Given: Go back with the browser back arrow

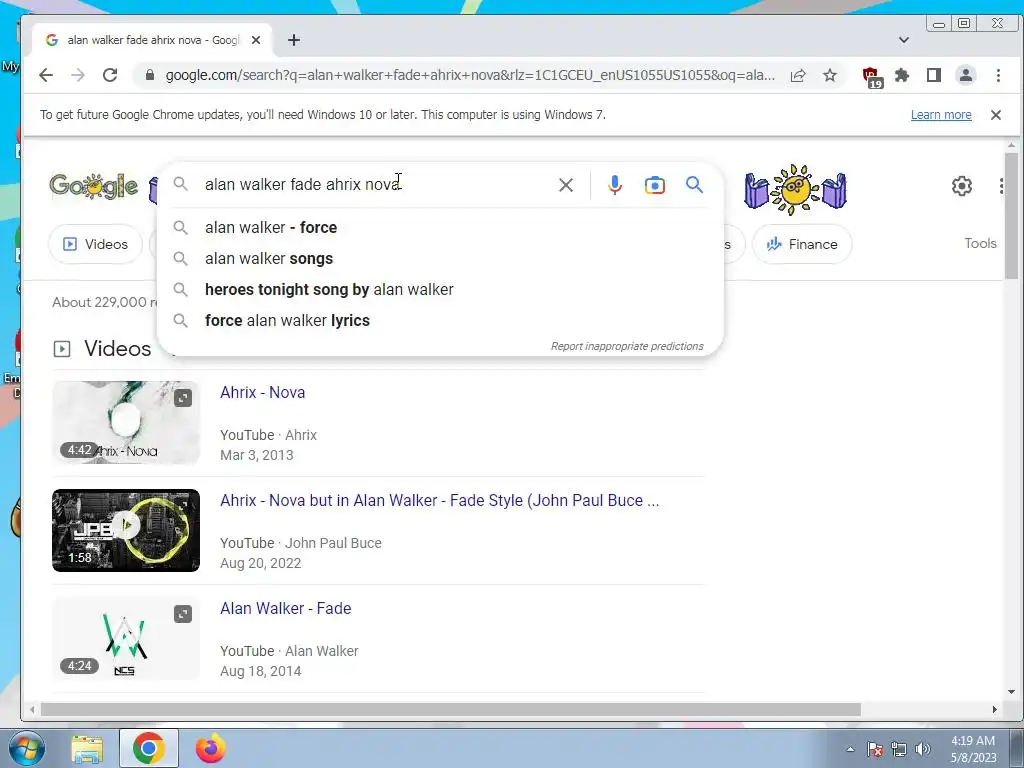Looking at the screenshot, I should point(46,75).
